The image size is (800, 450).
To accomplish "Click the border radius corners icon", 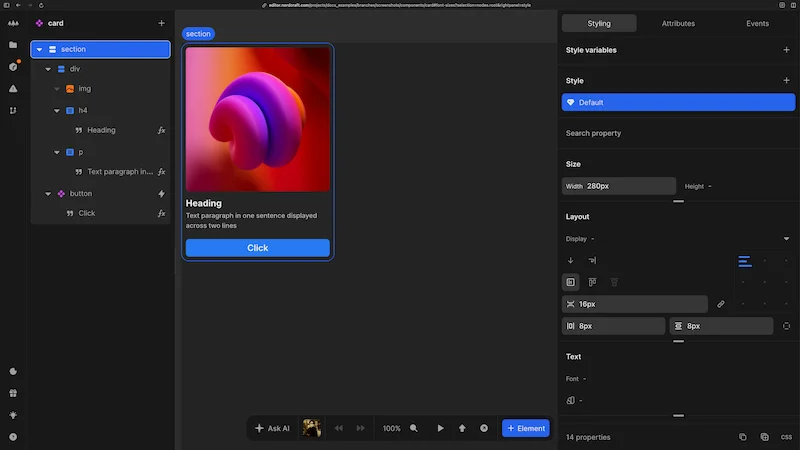I will click(x=786, y=326).
